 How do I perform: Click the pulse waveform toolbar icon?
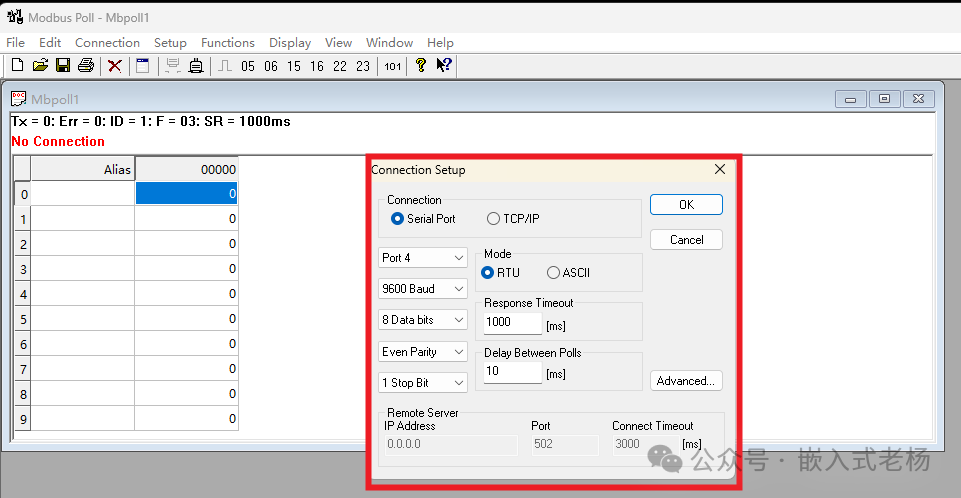[x=225, y=66]
